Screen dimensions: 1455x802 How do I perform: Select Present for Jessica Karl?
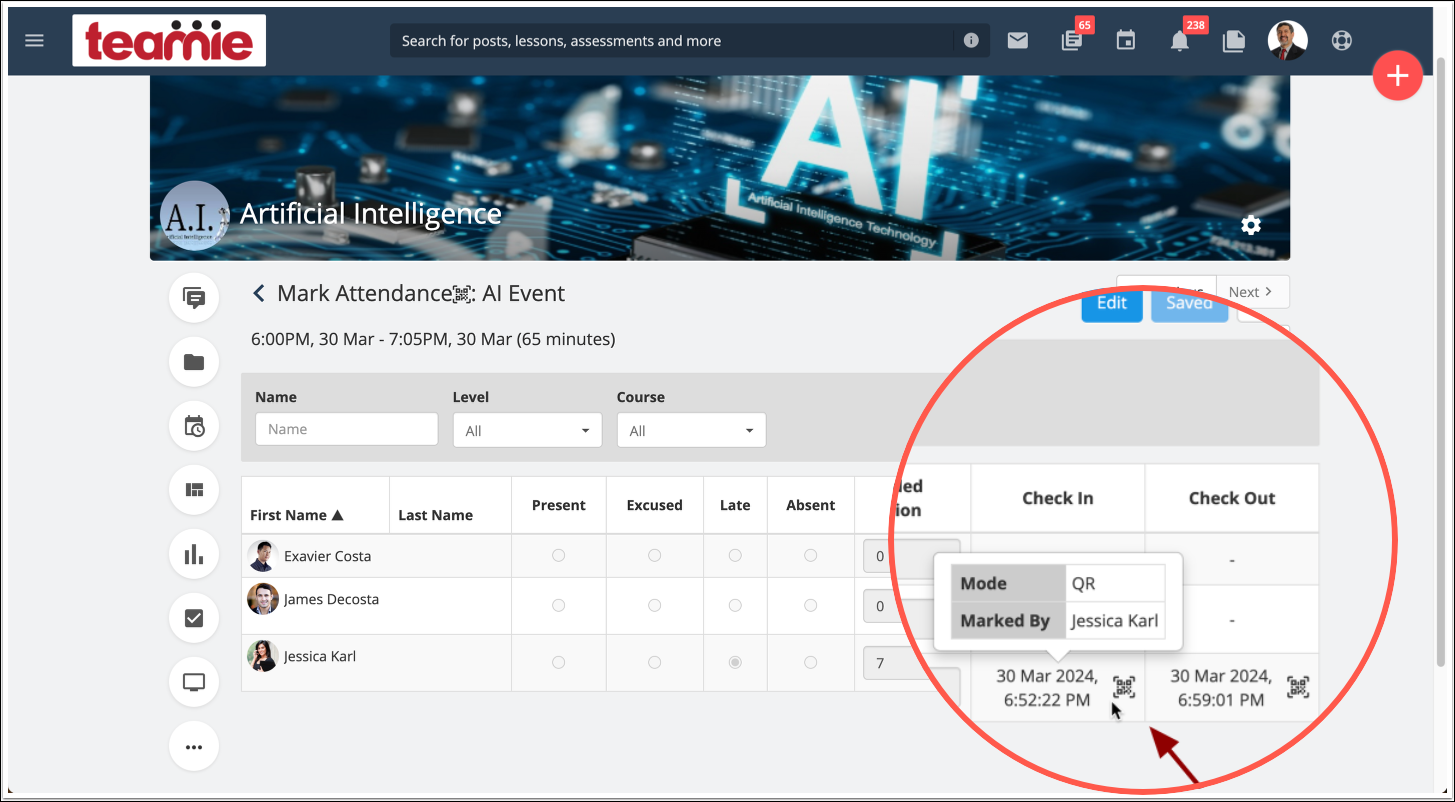558,662
